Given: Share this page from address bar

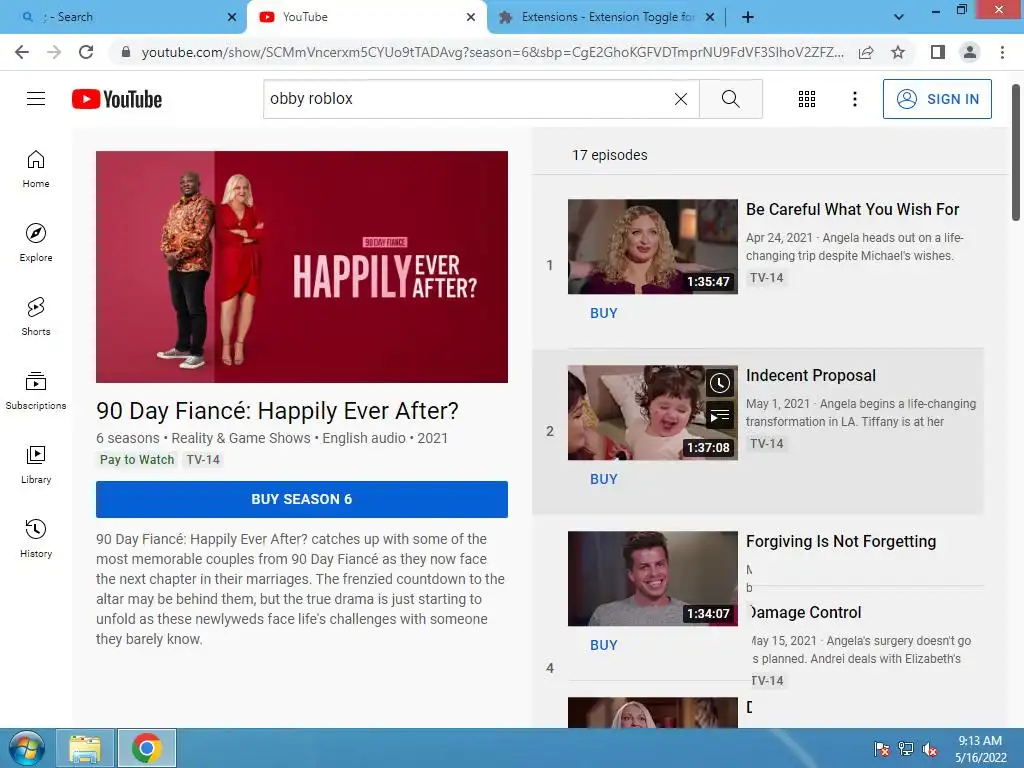Looking at the screenshot, I should tap(866, 52).
